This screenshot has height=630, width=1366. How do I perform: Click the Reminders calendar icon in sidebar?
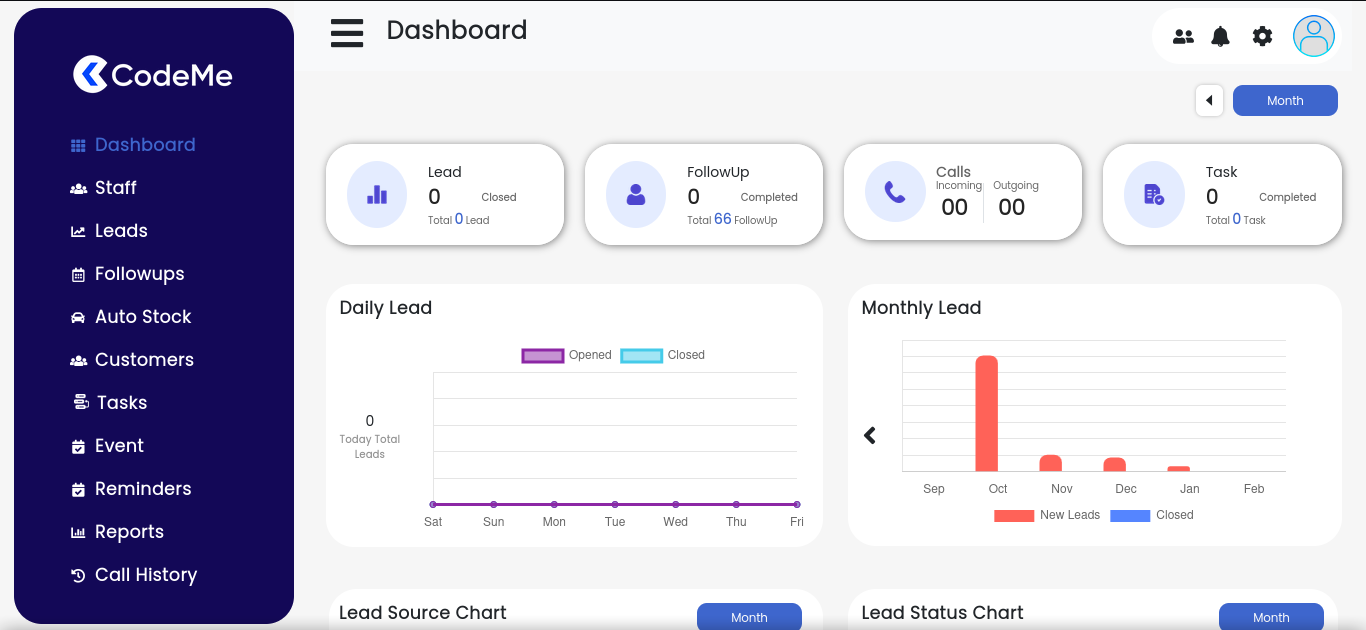78,490
